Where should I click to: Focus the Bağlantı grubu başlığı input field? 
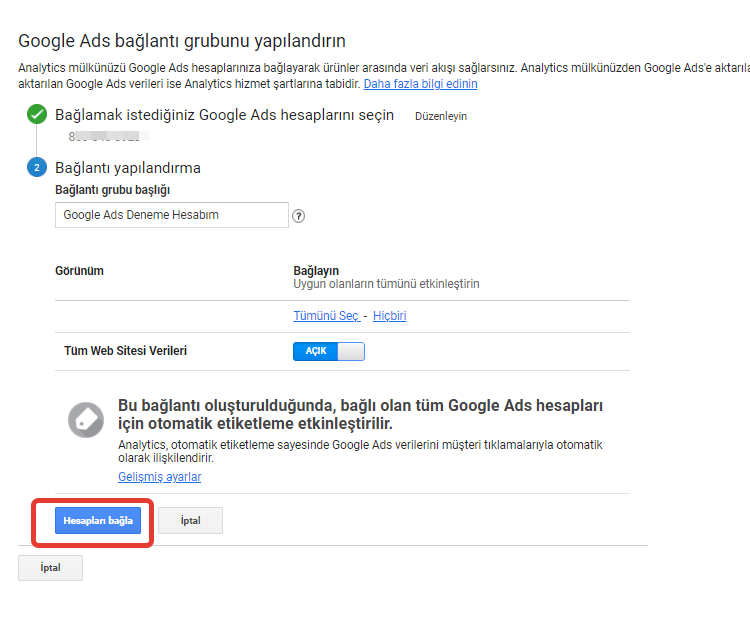coord(172,215)
